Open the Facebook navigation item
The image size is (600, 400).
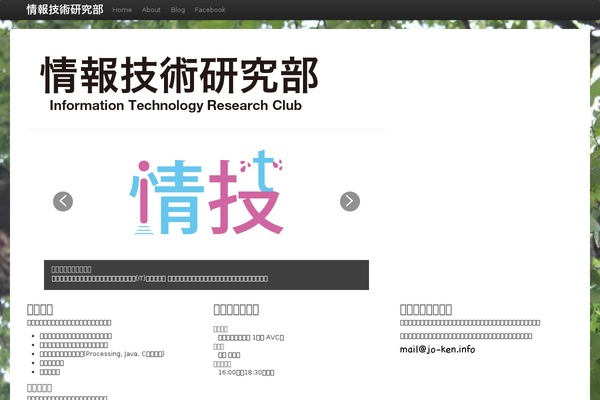(210, 10)
